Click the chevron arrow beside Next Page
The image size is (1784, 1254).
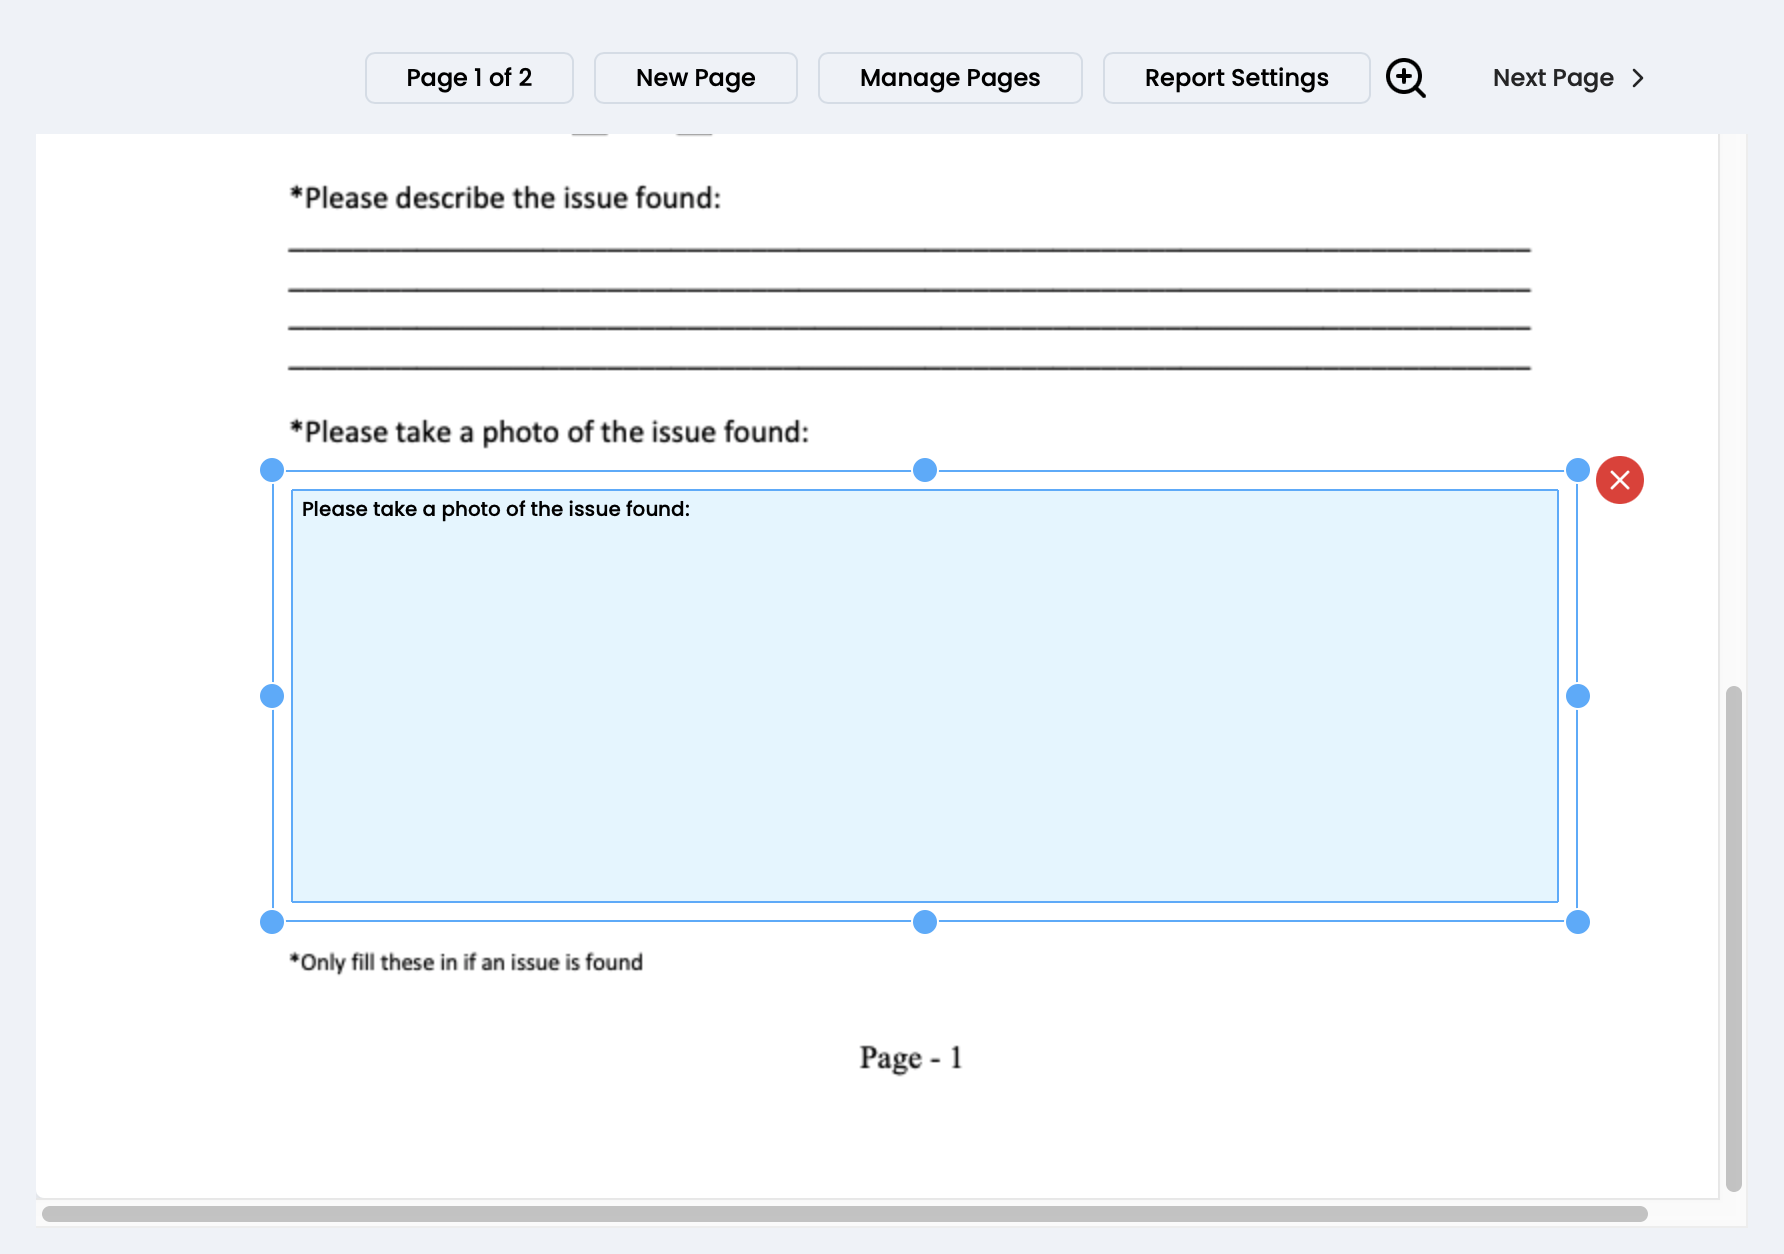point(1638,78)
